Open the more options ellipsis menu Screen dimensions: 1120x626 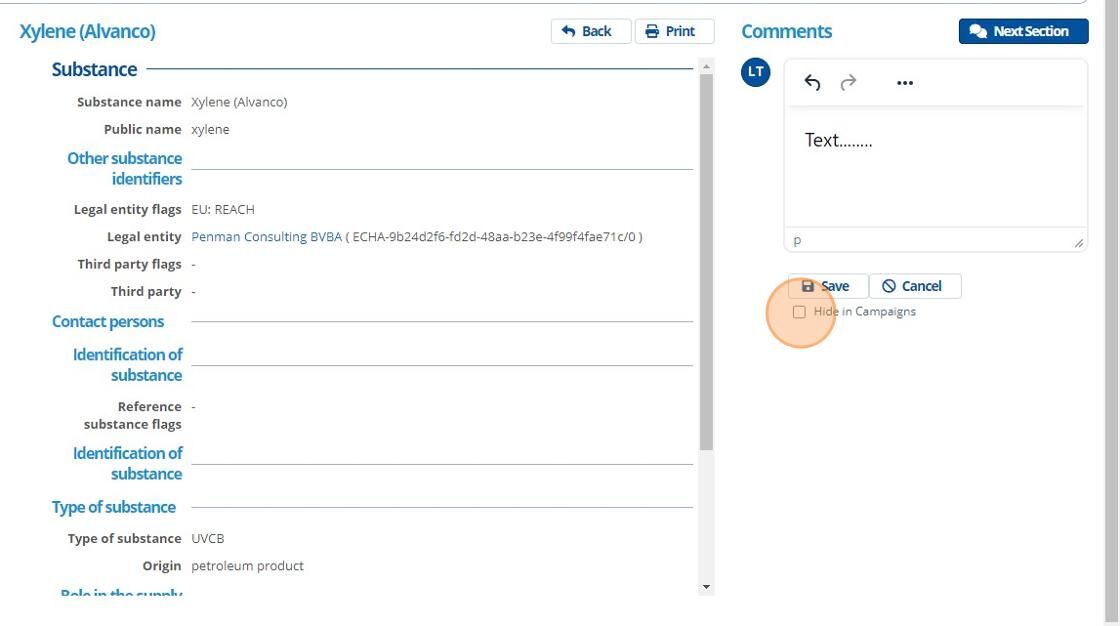click(x=905, y=83)
